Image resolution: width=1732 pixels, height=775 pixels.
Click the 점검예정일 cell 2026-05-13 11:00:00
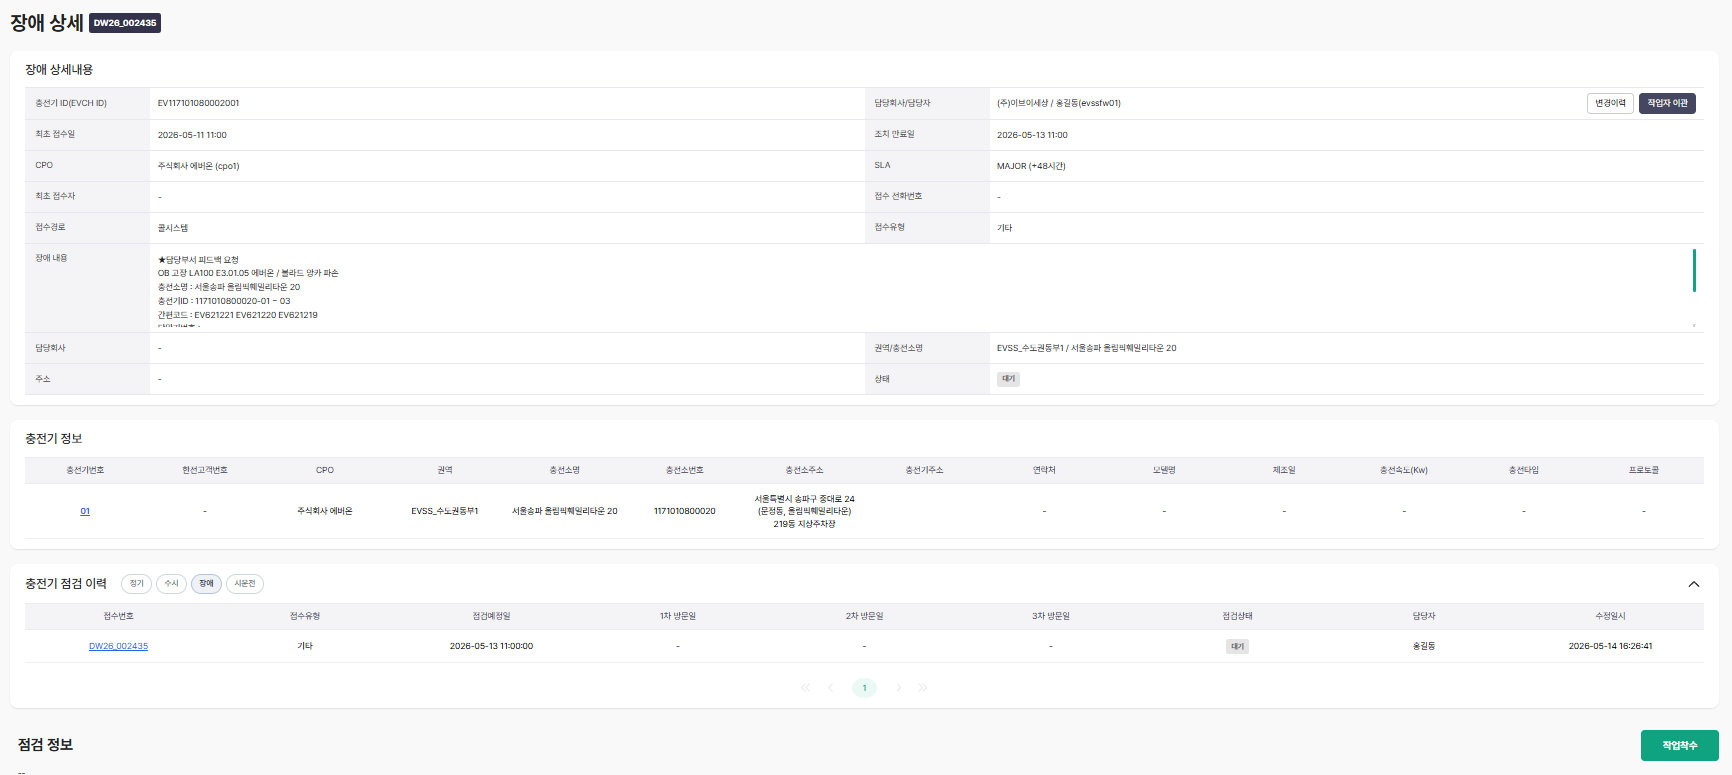[x=491, y=646]
